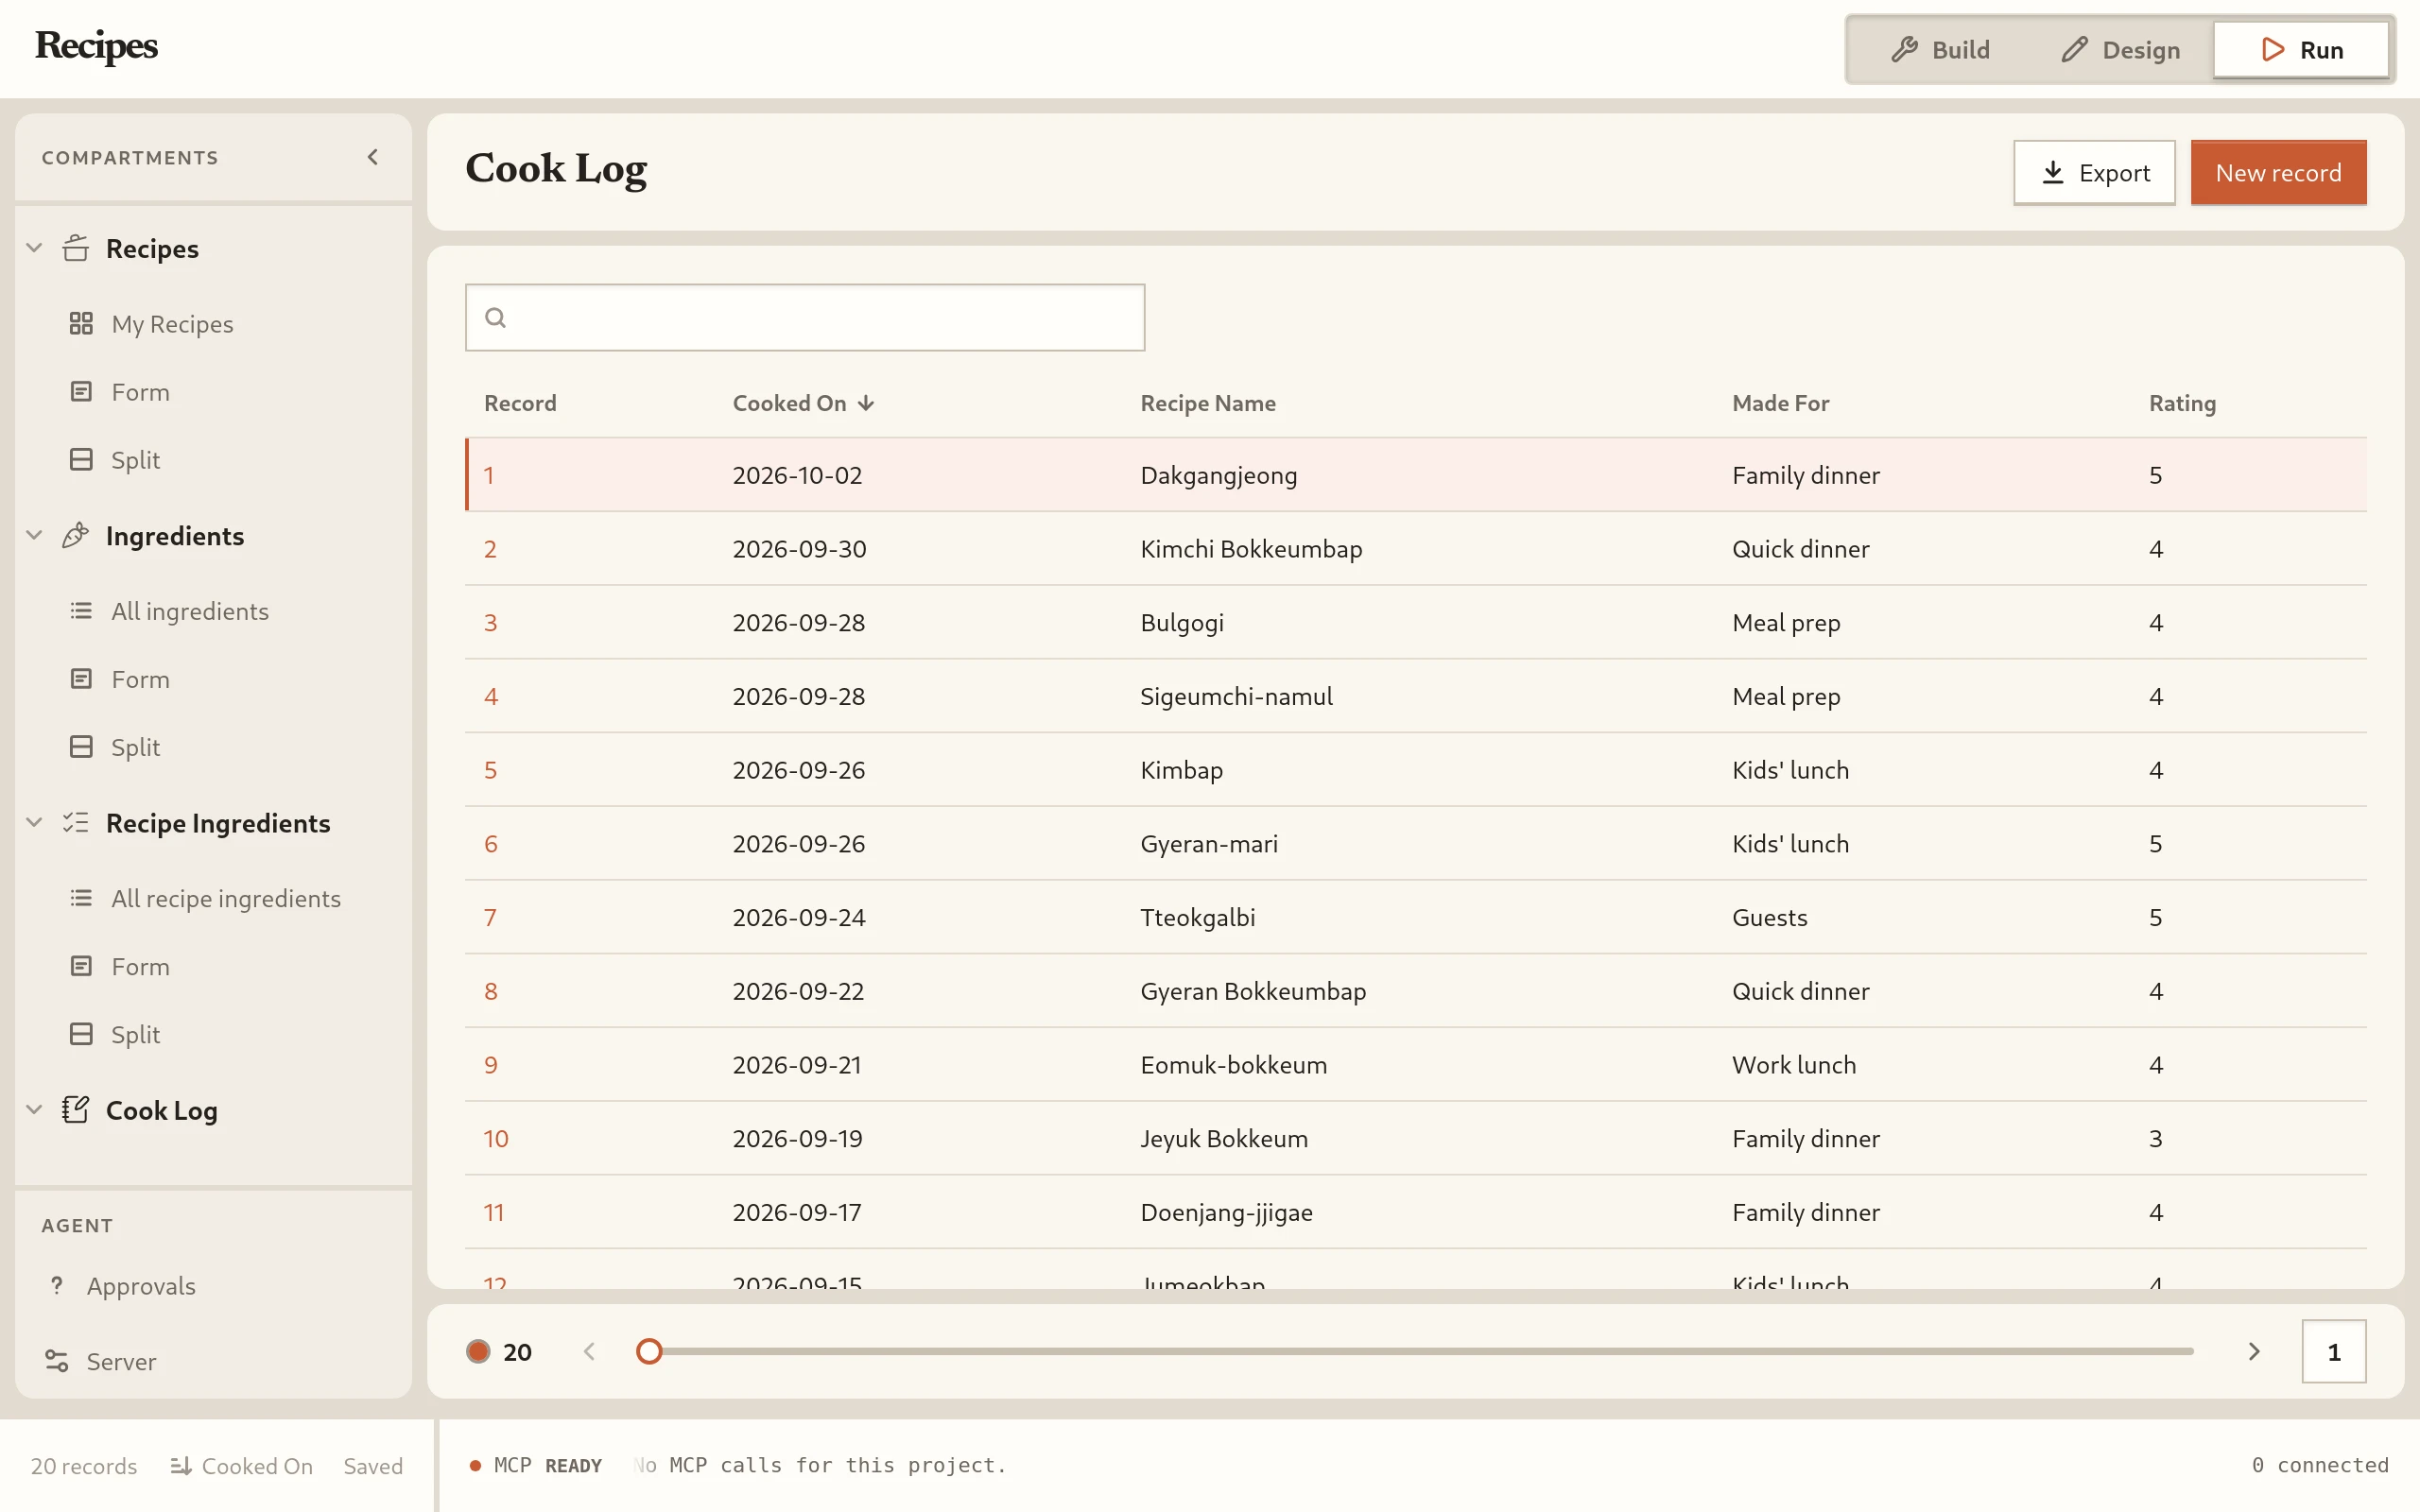
Task: Export the Cook Log
Action: point(2094,172)
